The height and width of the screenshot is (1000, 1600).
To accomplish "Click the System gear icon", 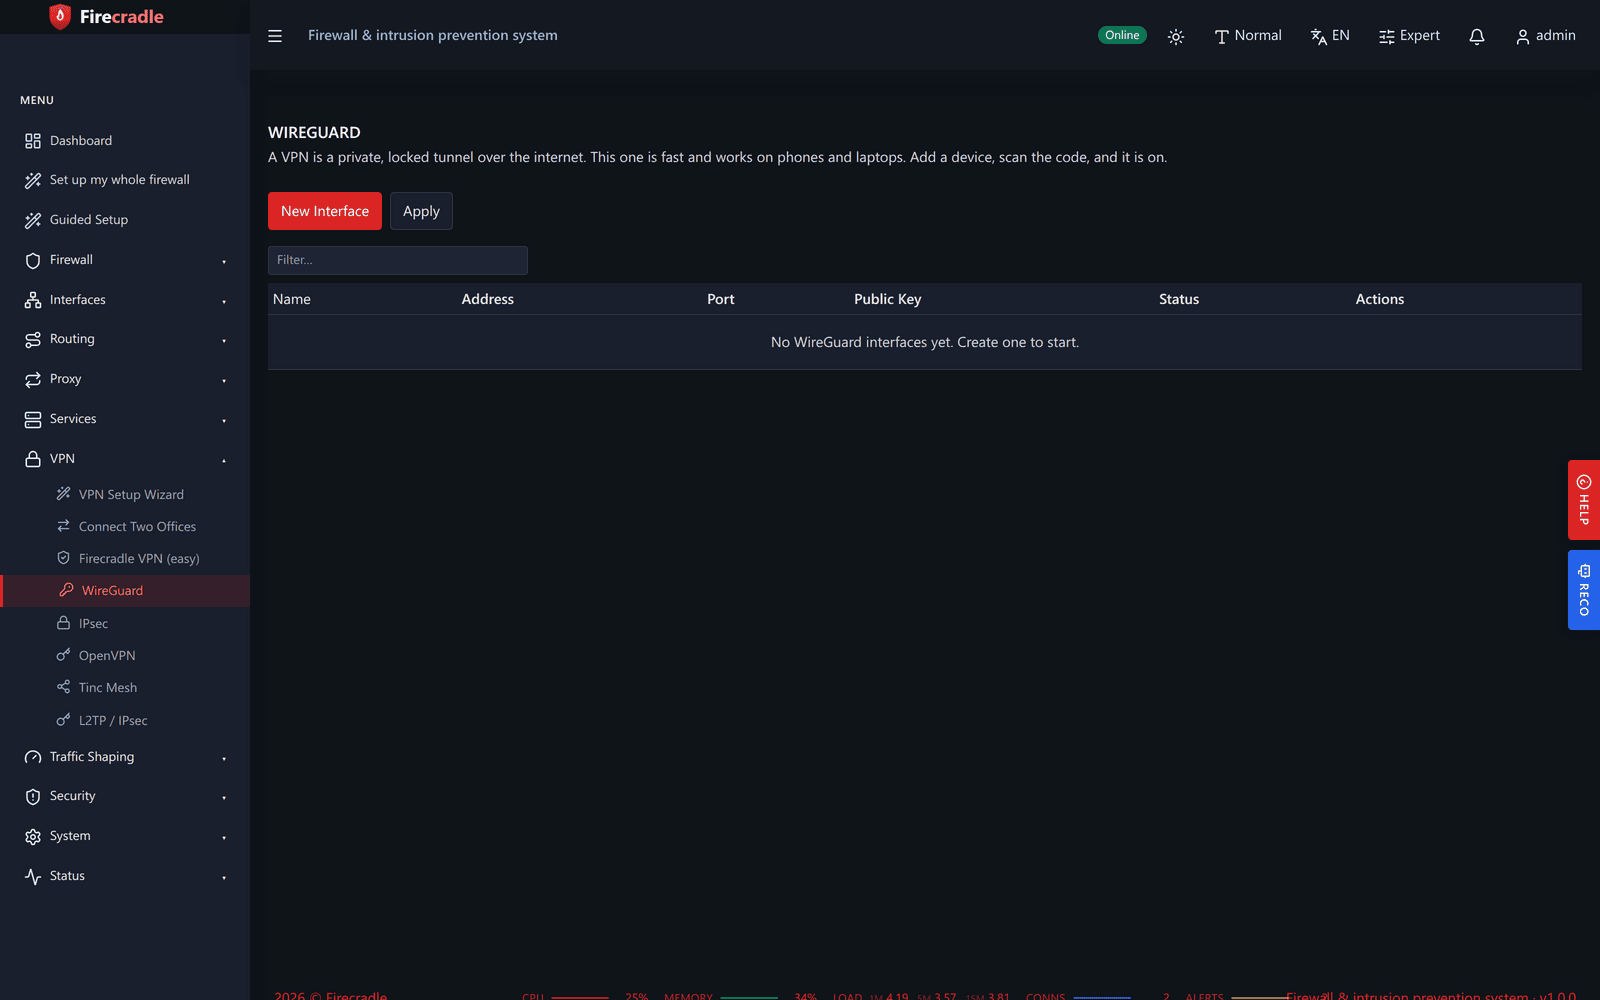I will pos(33,836).
